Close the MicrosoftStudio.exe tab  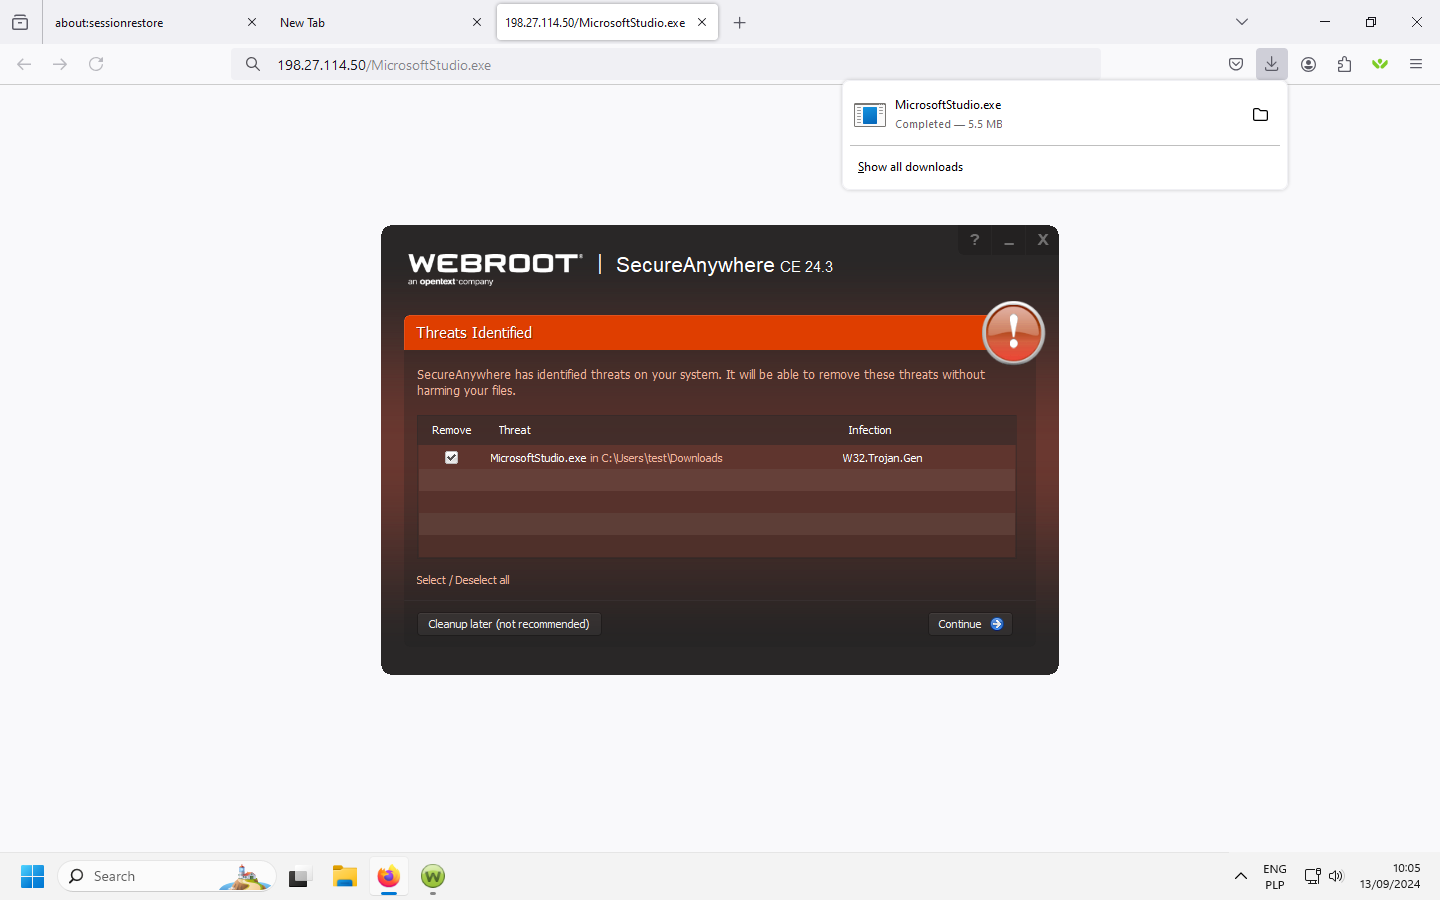pyautogui.click(x=702, y=22)
